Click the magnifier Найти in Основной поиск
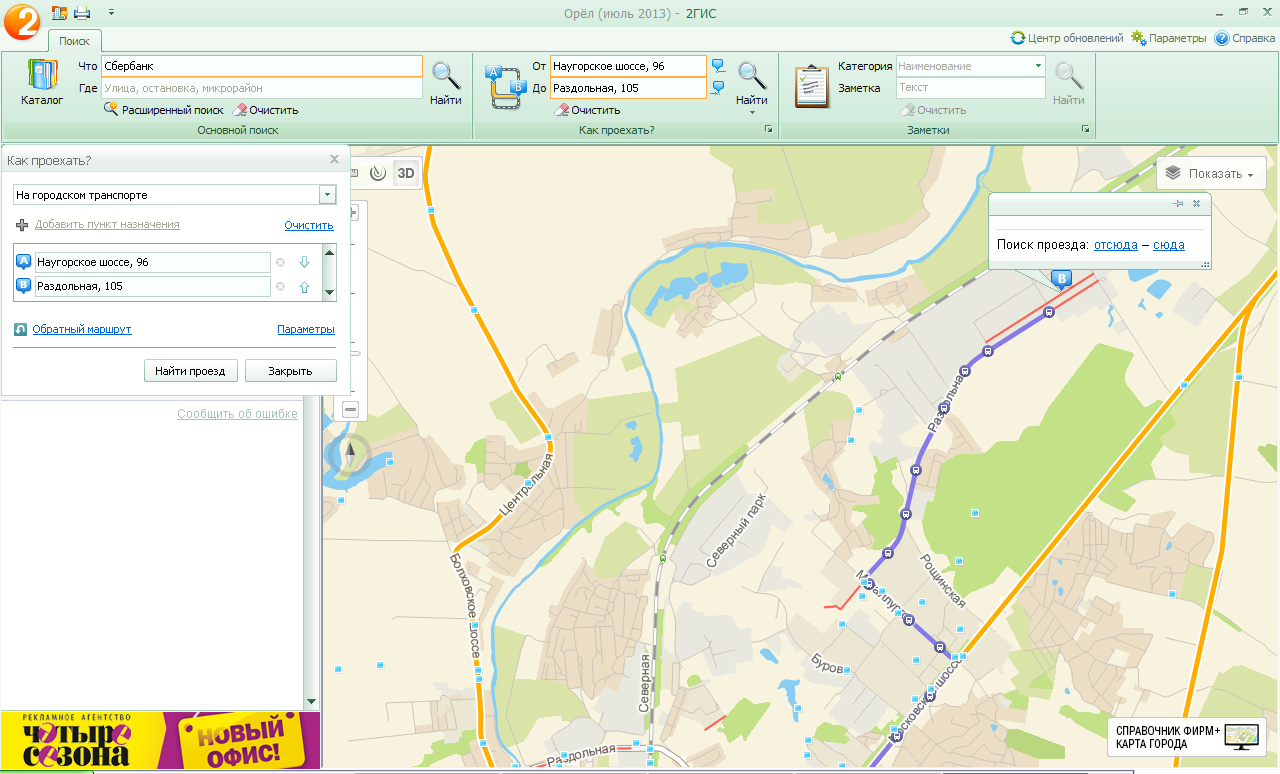1280x774 pixels. tap(446, 83)
